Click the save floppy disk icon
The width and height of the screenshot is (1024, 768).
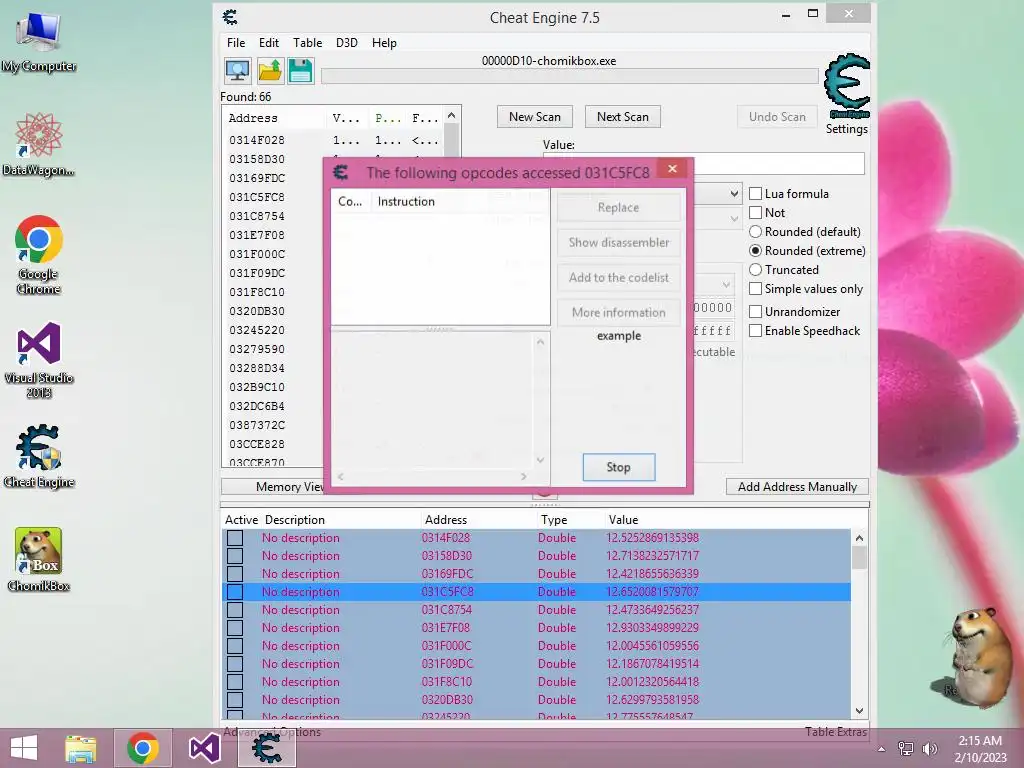300,71
